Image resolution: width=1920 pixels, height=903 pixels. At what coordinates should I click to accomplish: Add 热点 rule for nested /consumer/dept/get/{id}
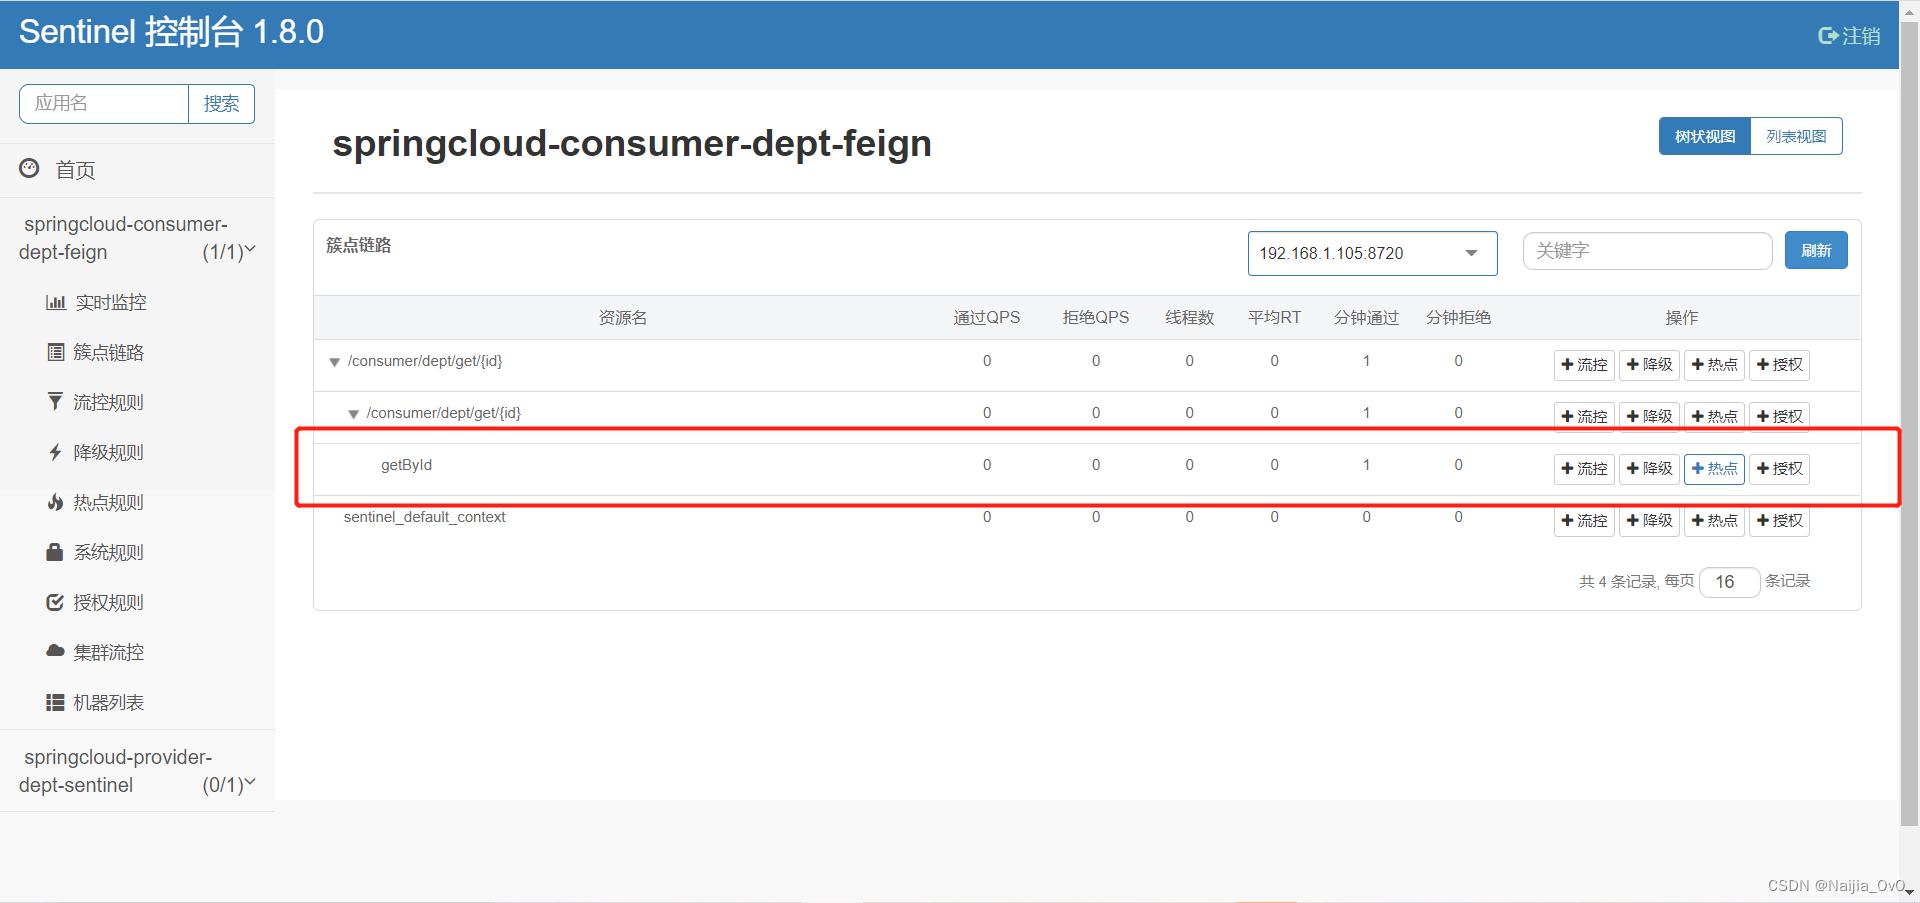click(x=1714, y=417)
